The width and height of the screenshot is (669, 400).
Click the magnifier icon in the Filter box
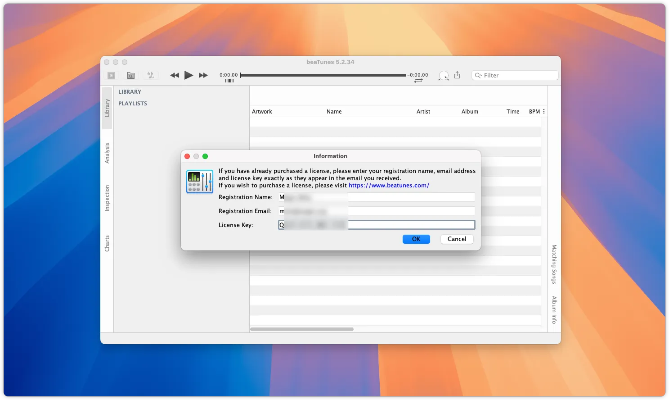pyautogui.click(x=479, y=75)
